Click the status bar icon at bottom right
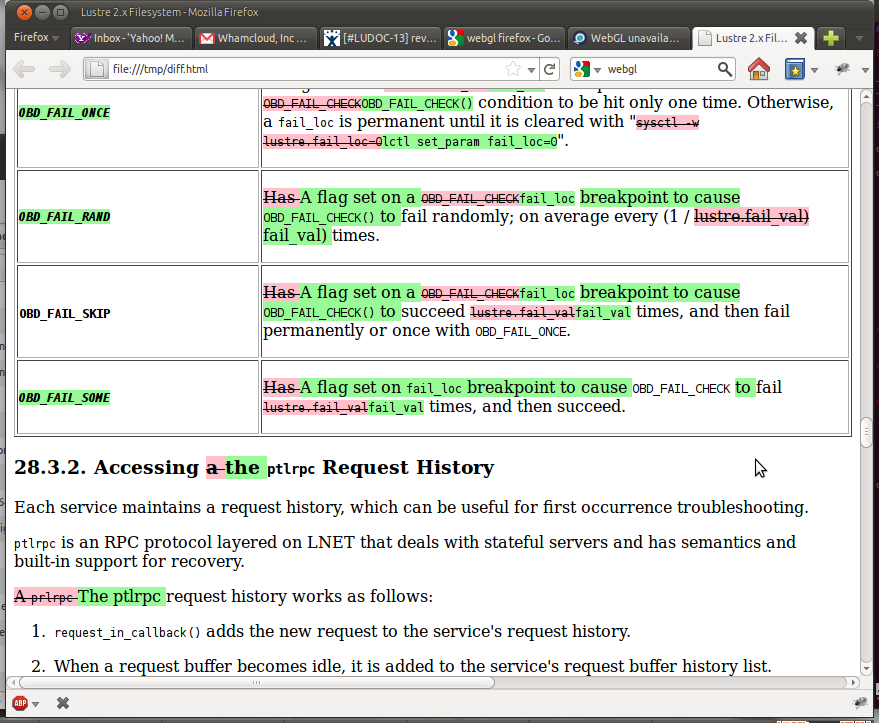 tap(860, 703)
